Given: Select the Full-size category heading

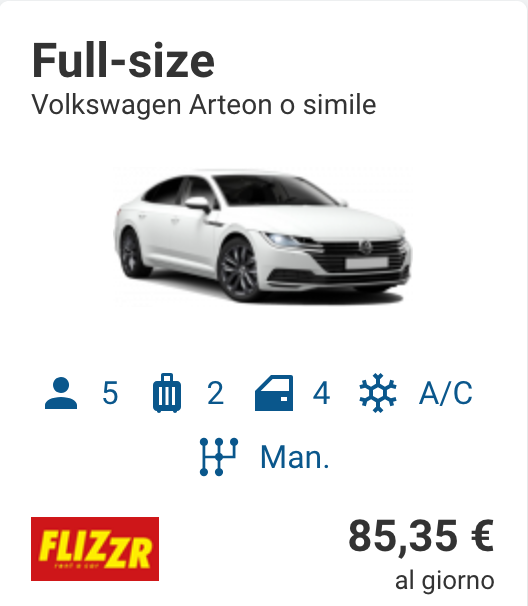Looking at the screenshot, I should click(123, 61).
